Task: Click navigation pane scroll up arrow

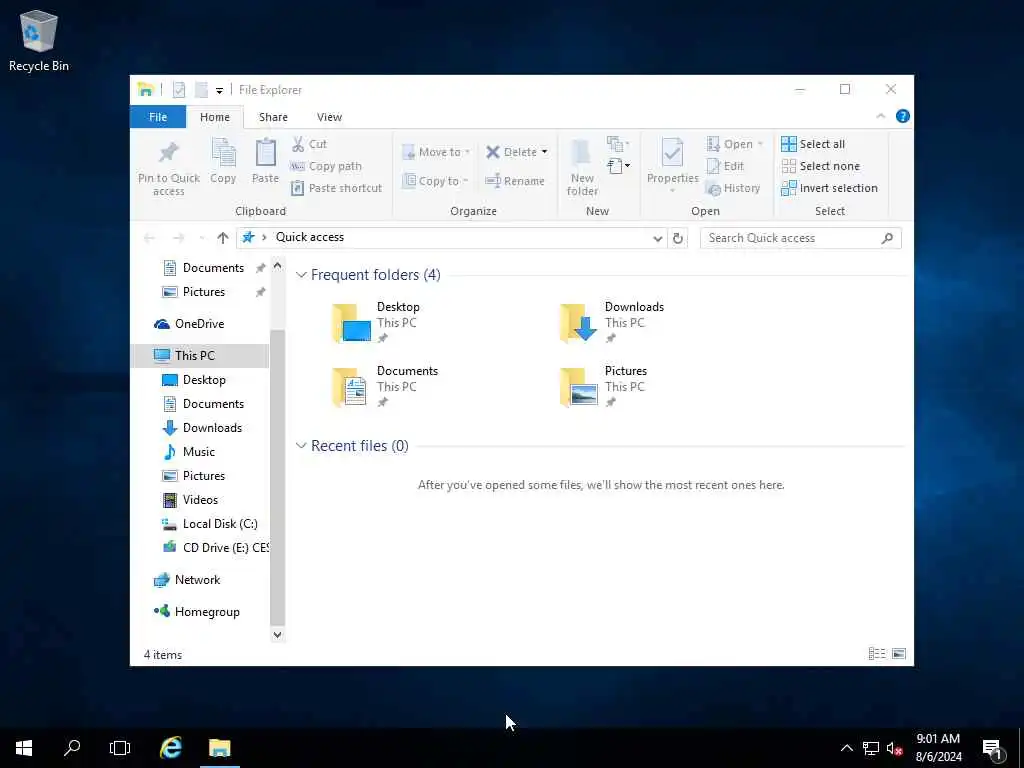Action: [278, 266]
